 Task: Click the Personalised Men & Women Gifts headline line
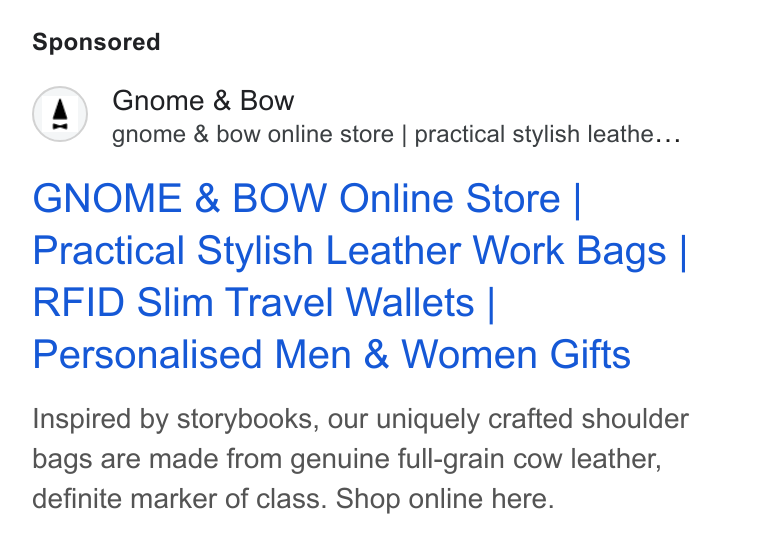(332, 355)
